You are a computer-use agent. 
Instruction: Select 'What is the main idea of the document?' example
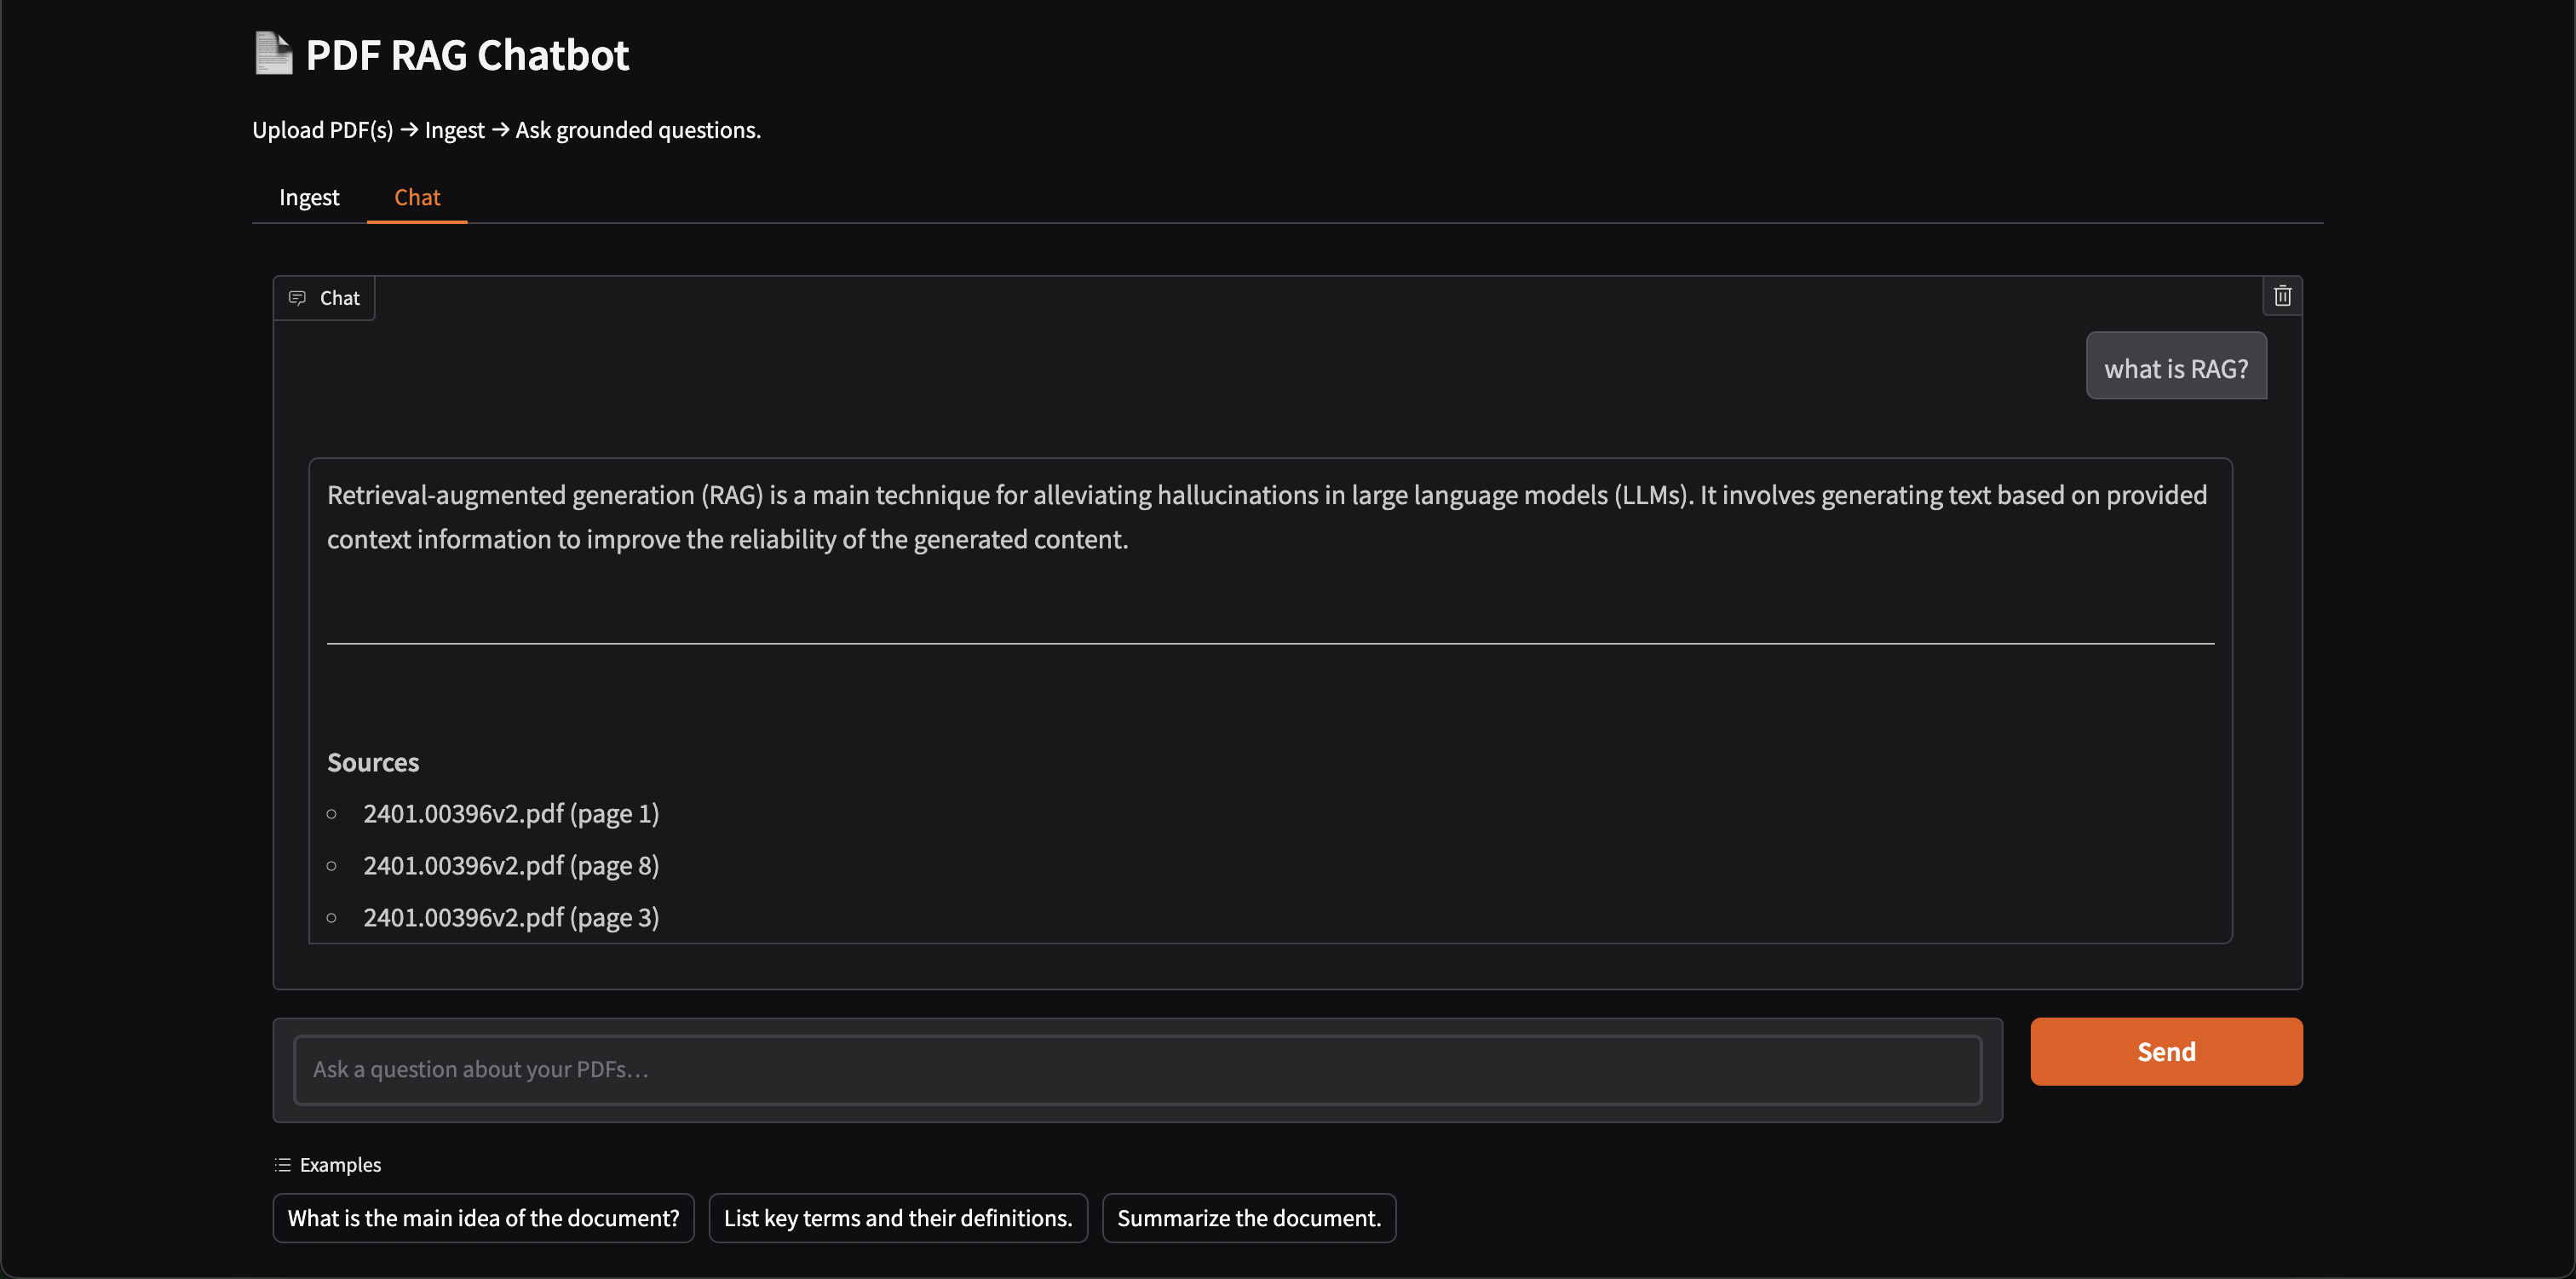(483, 1217)
